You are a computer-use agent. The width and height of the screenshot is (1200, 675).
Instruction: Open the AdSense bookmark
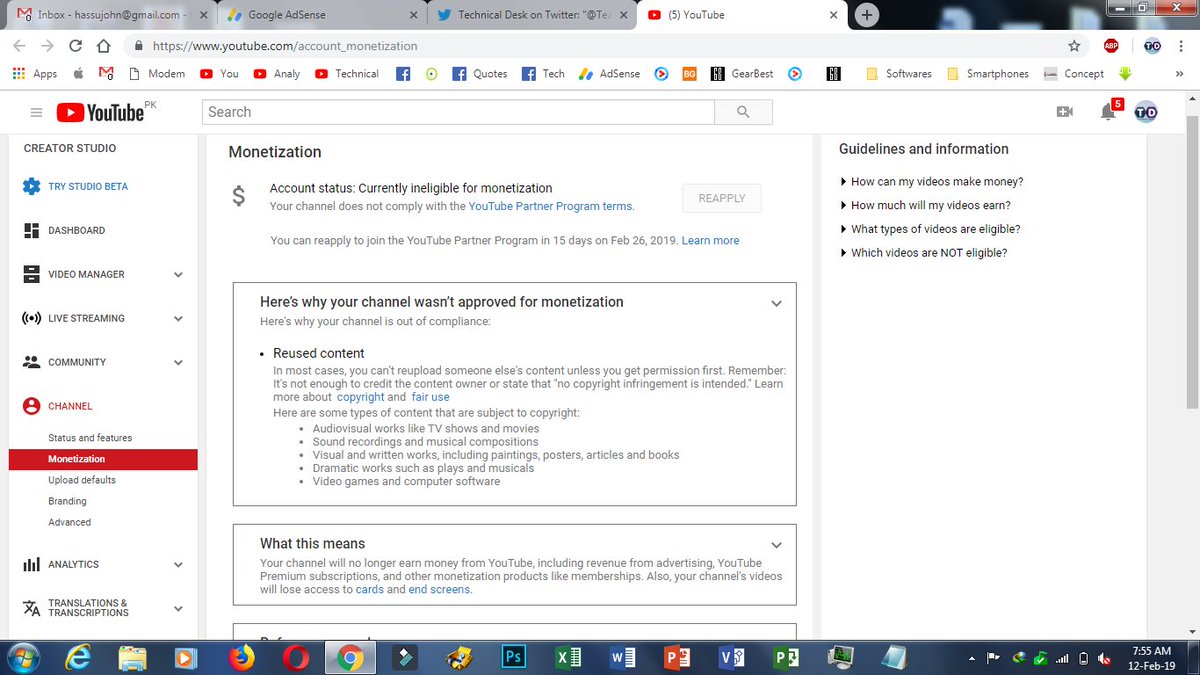(610, 74)
